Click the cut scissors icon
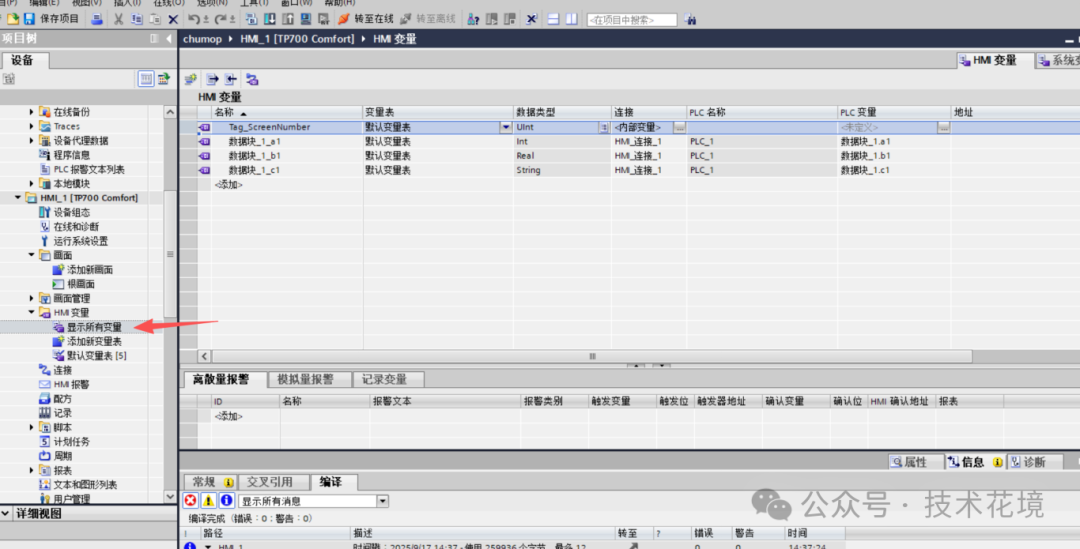 118,19
